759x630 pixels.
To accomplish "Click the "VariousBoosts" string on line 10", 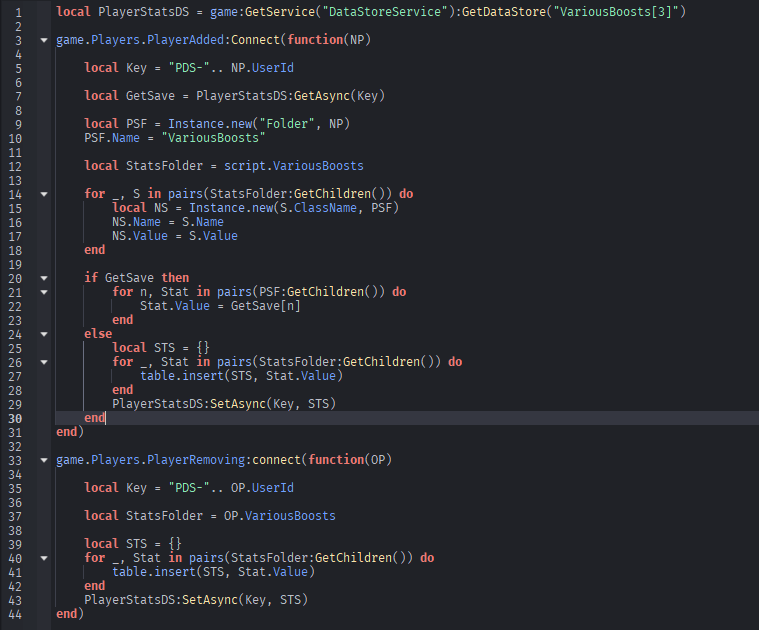I will pos(213,138).
